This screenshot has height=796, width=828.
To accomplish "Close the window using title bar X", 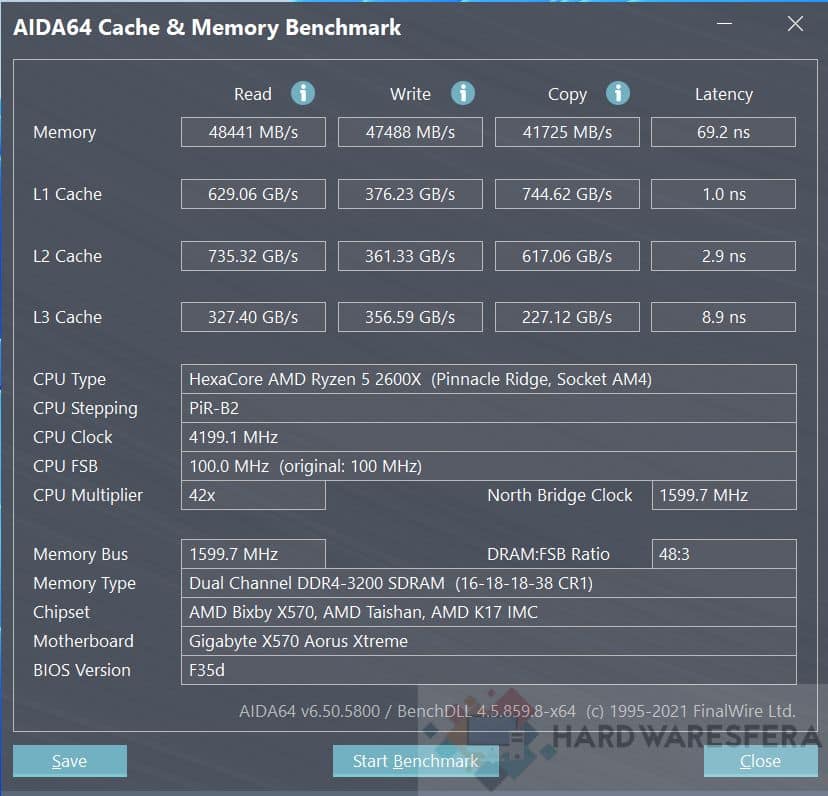I will pos(795,23).
